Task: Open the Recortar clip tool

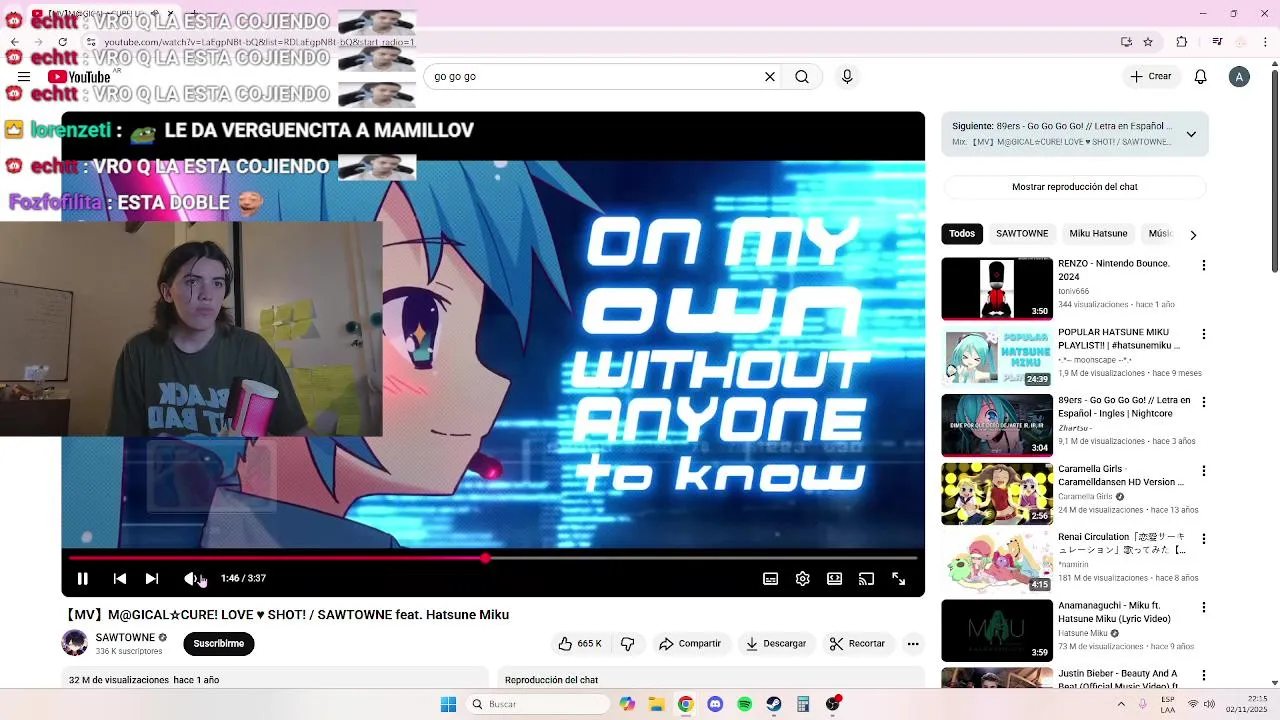Action: pyautogui.click(x=857, y=643)
